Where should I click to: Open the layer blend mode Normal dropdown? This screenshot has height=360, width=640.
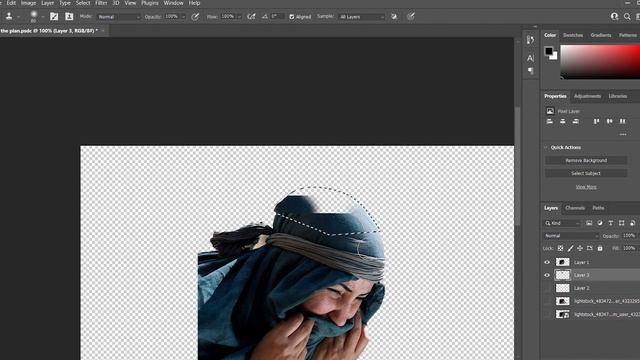click(x=571, y=236)
